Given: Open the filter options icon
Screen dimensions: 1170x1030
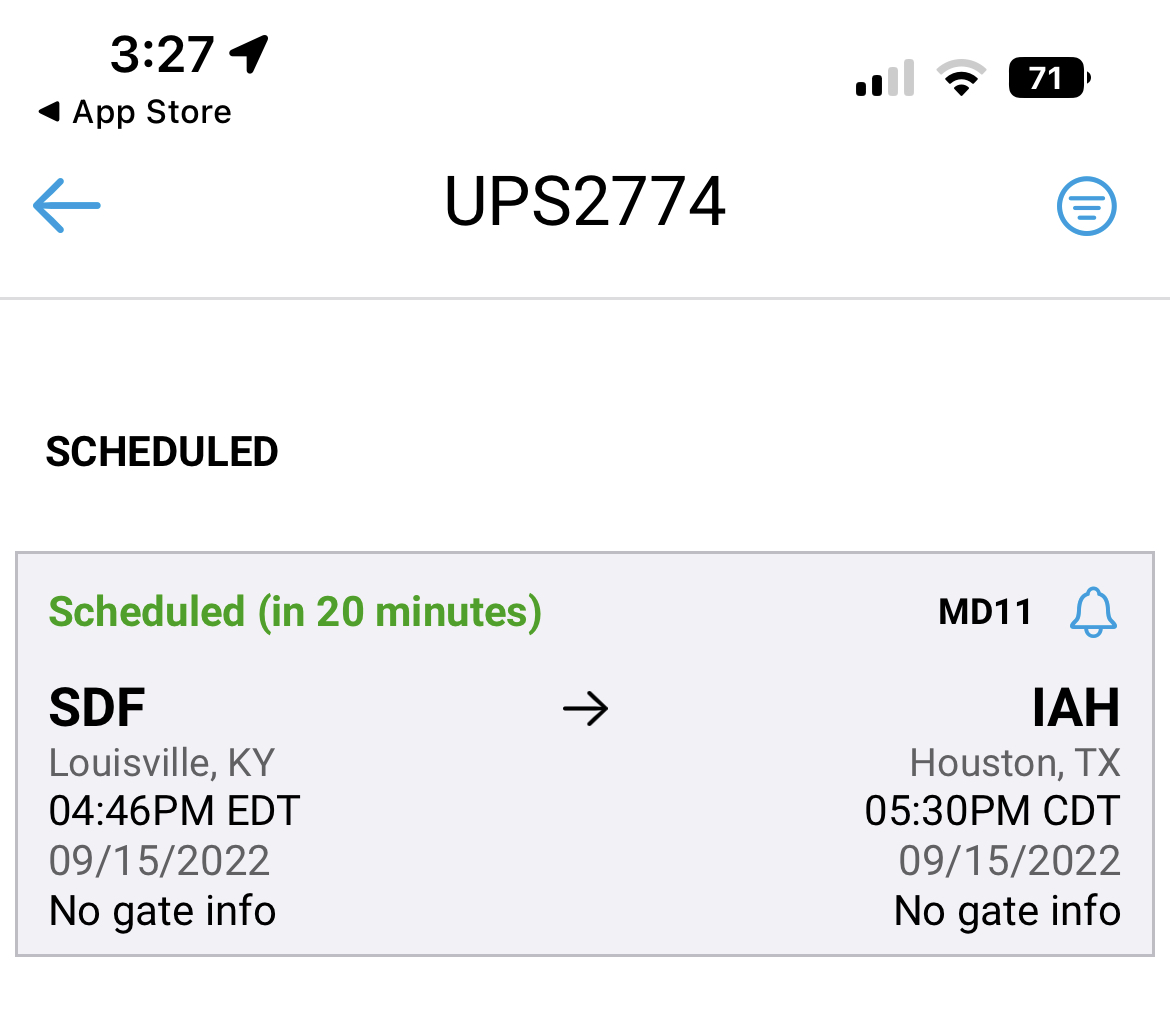Looking at the screenshot, I should pos(1086,206).
